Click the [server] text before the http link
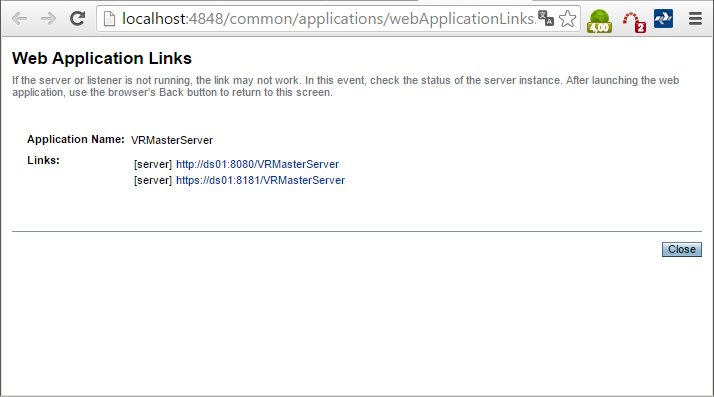The height and width of the screenshot is (397, 714). (x=153, y=164)
